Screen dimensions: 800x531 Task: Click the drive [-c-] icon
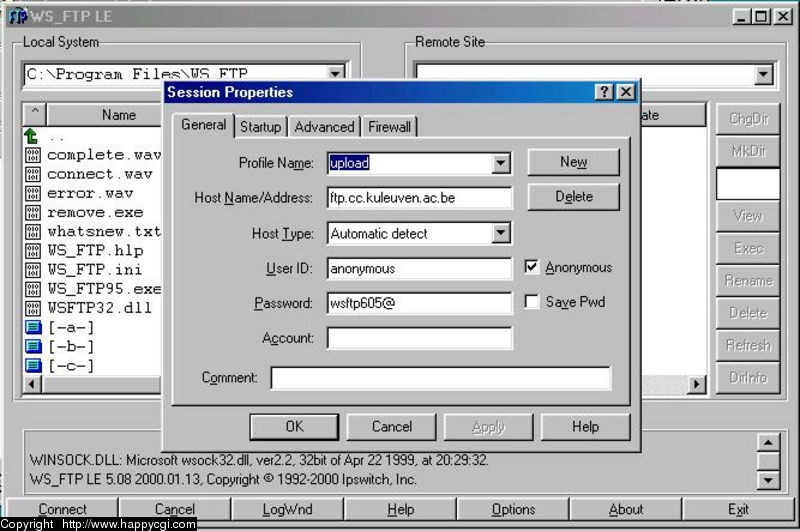[x=33, y=365]
